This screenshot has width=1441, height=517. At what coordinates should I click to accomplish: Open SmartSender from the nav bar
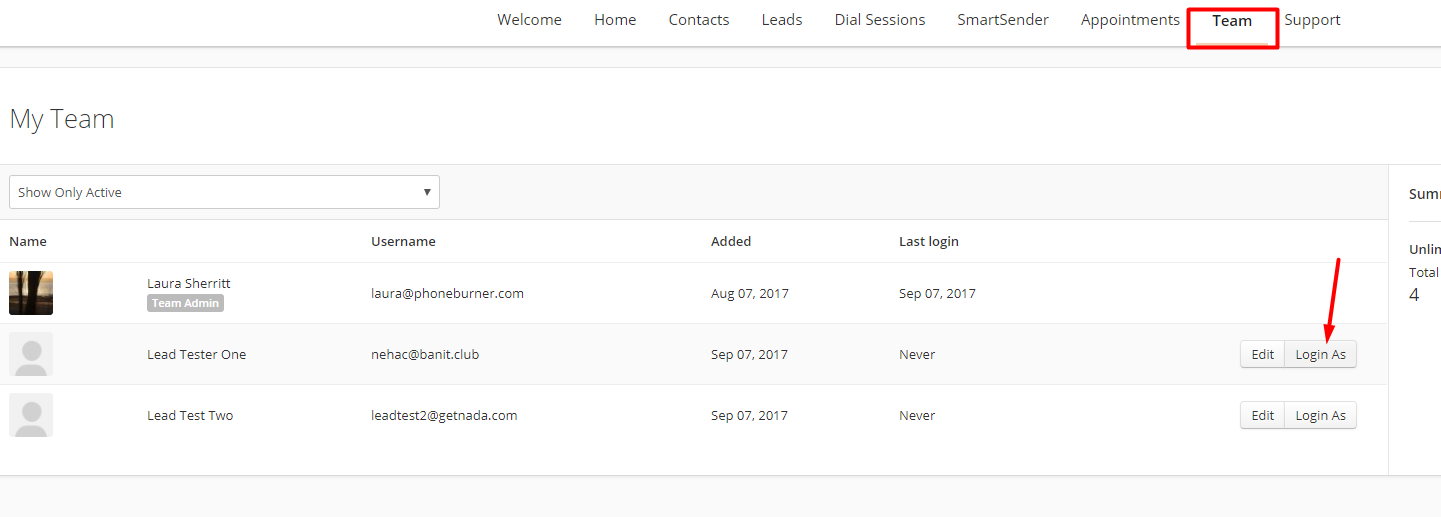click(x=1003, y=20)
